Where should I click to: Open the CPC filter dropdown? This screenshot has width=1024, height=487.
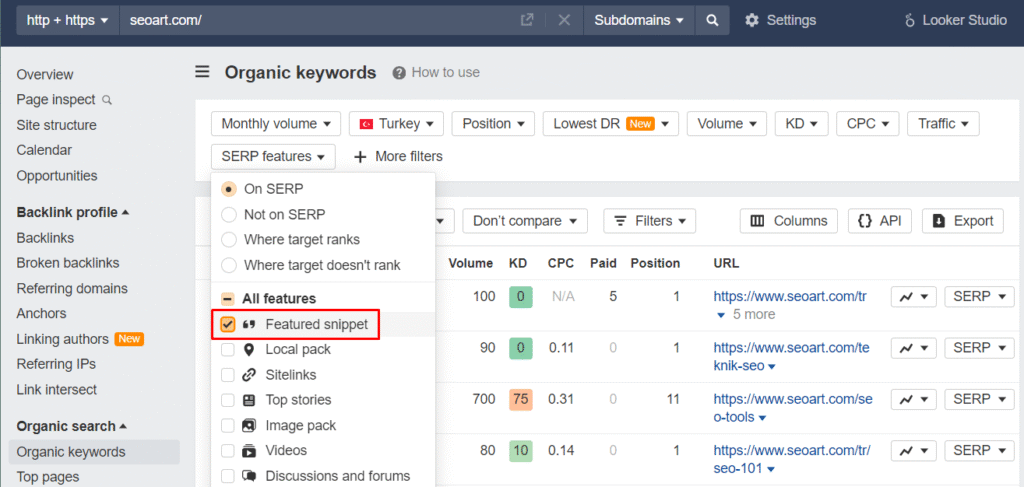tap(868, 124)
